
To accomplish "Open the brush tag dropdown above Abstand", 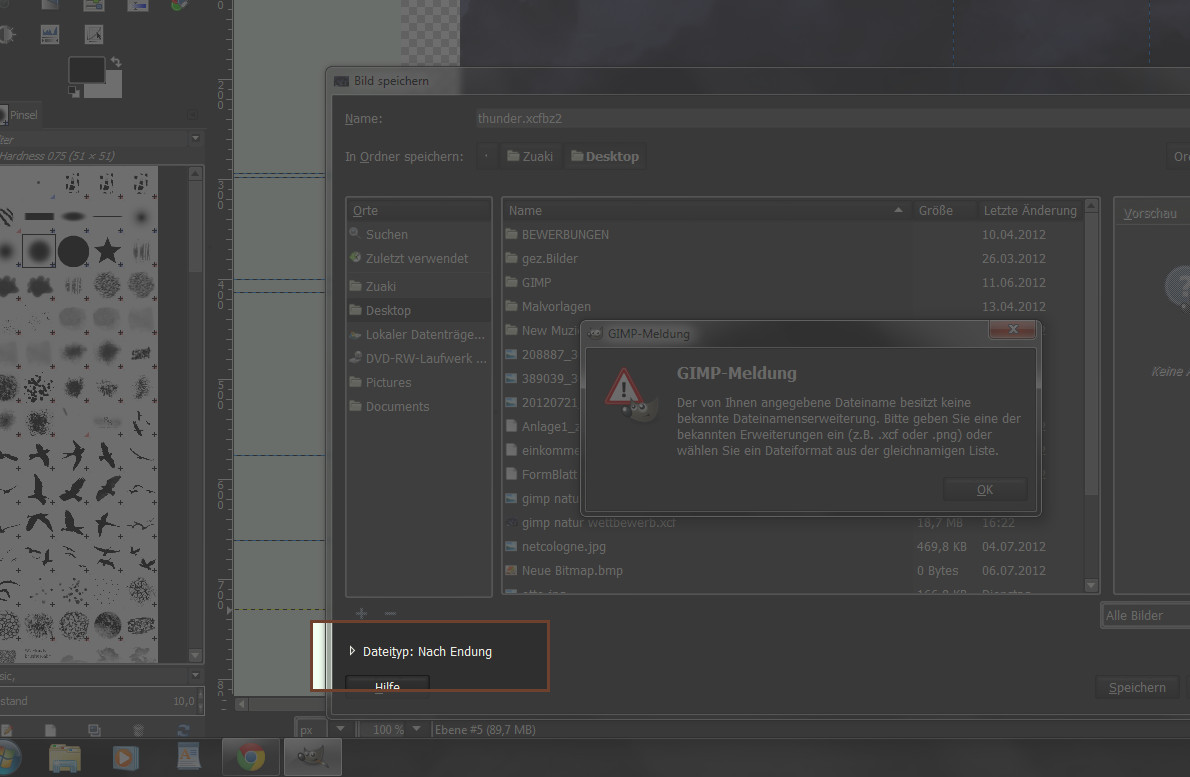I will click(x=195, y=675).
